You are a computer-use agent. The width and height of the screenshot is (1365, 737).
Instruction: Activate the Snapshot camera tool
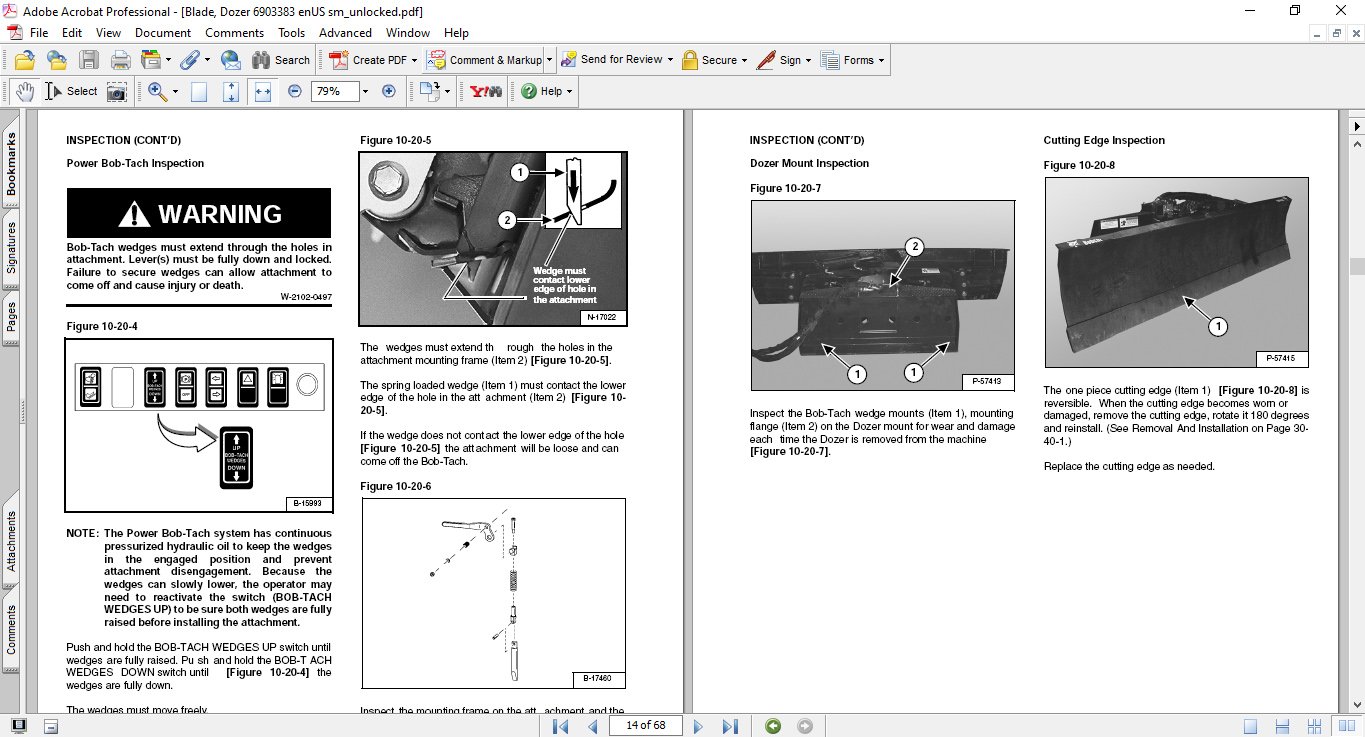coord(117,91)
